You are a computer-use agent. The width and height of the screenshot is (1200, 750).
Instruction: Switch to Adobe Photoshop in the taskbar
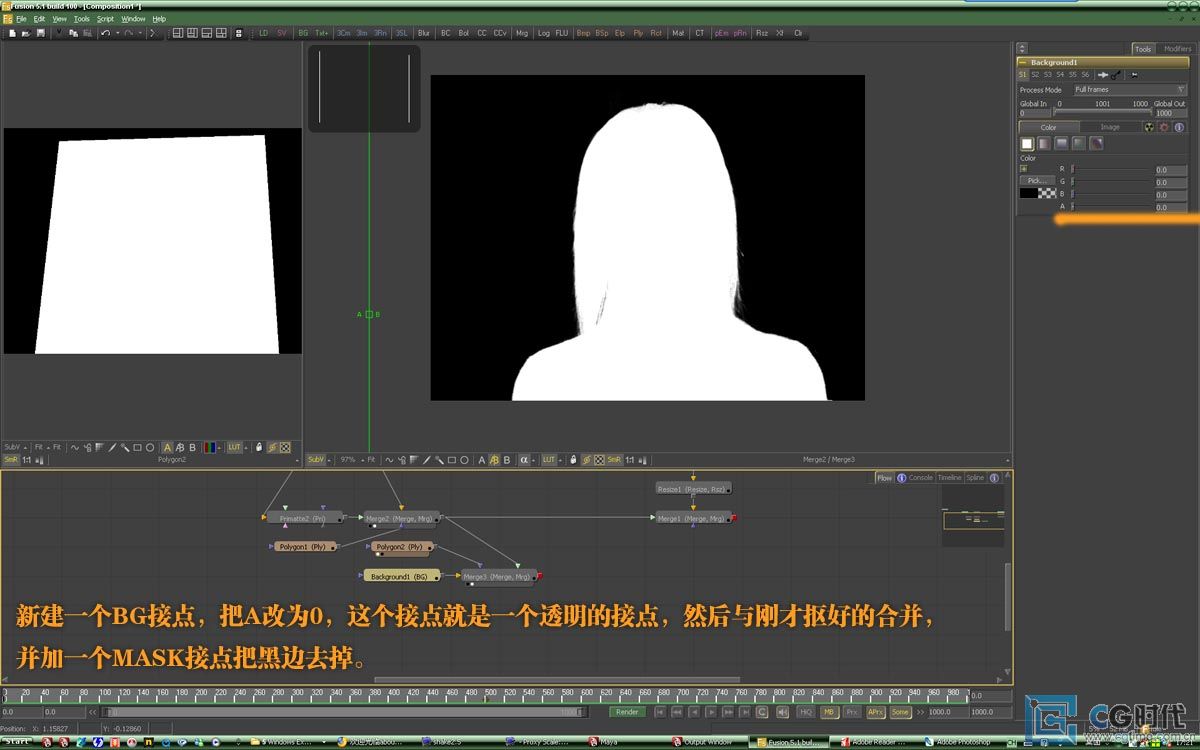click(965, 742)
